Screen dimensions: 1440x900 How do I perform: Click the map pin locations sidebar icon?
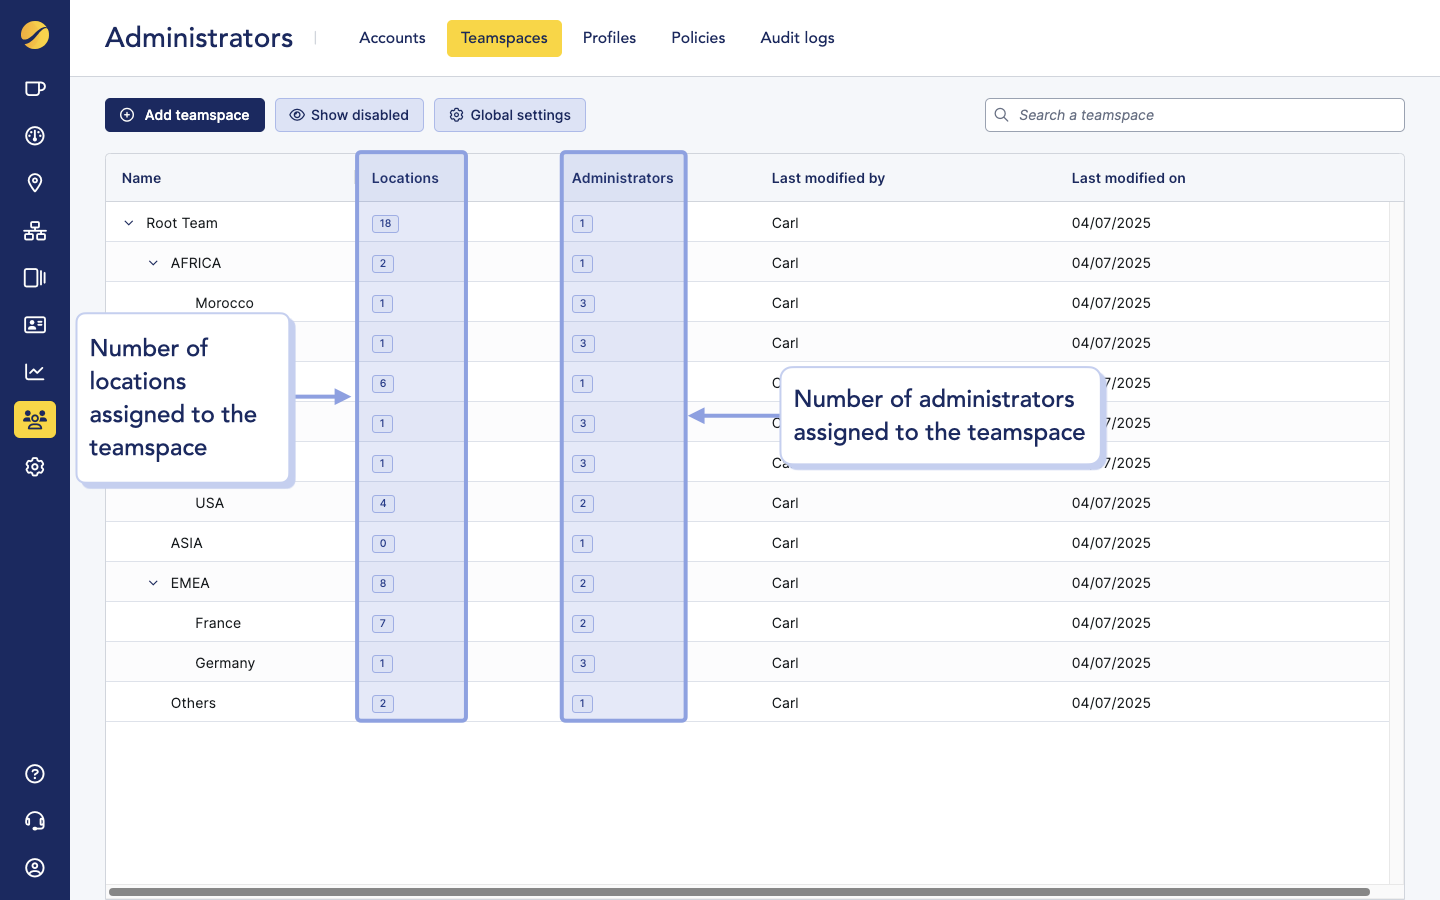tap(35, 183)
